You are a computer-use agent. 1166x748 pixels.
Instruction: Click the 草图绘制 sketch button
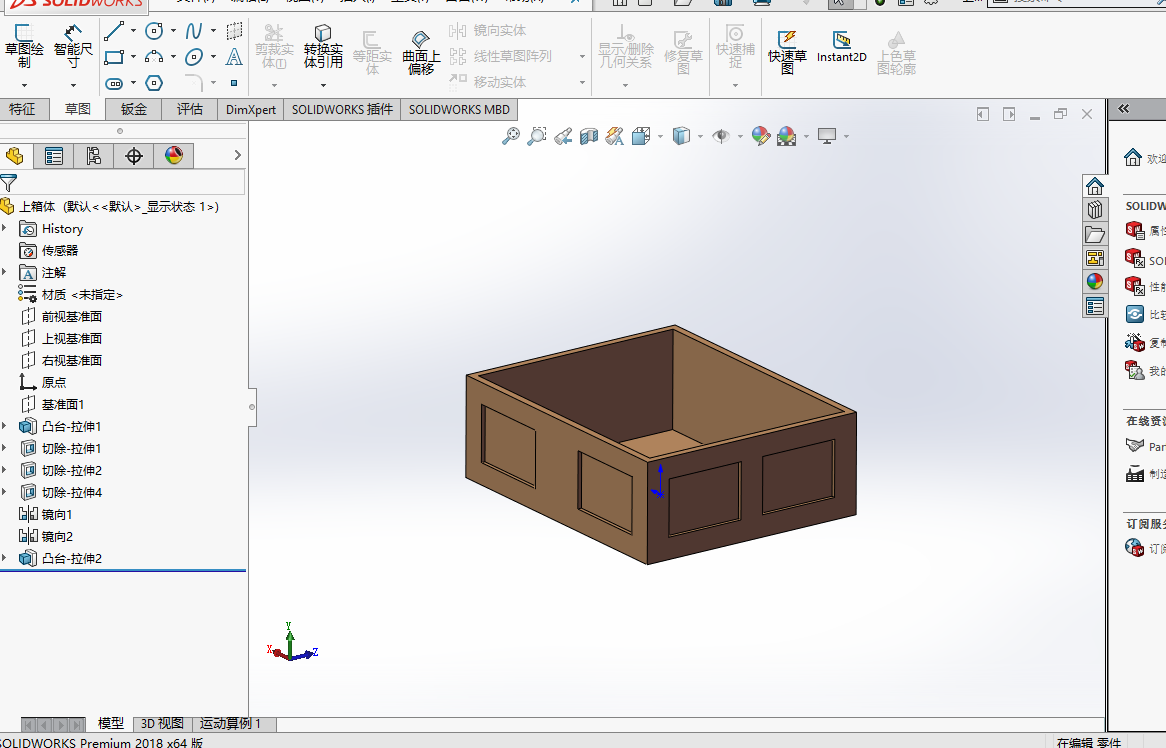(x=24, y=46)
